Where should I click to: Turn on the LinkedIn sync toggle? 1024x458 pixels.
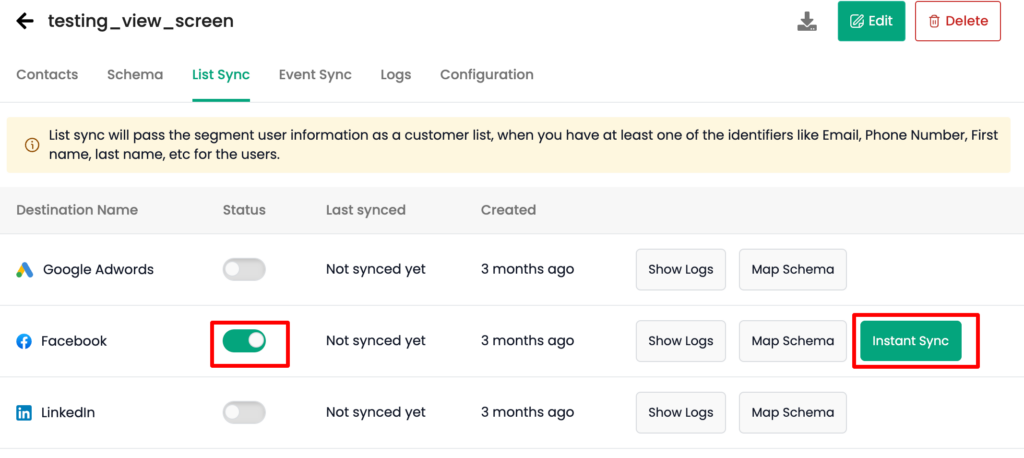(x=244, y=412)
